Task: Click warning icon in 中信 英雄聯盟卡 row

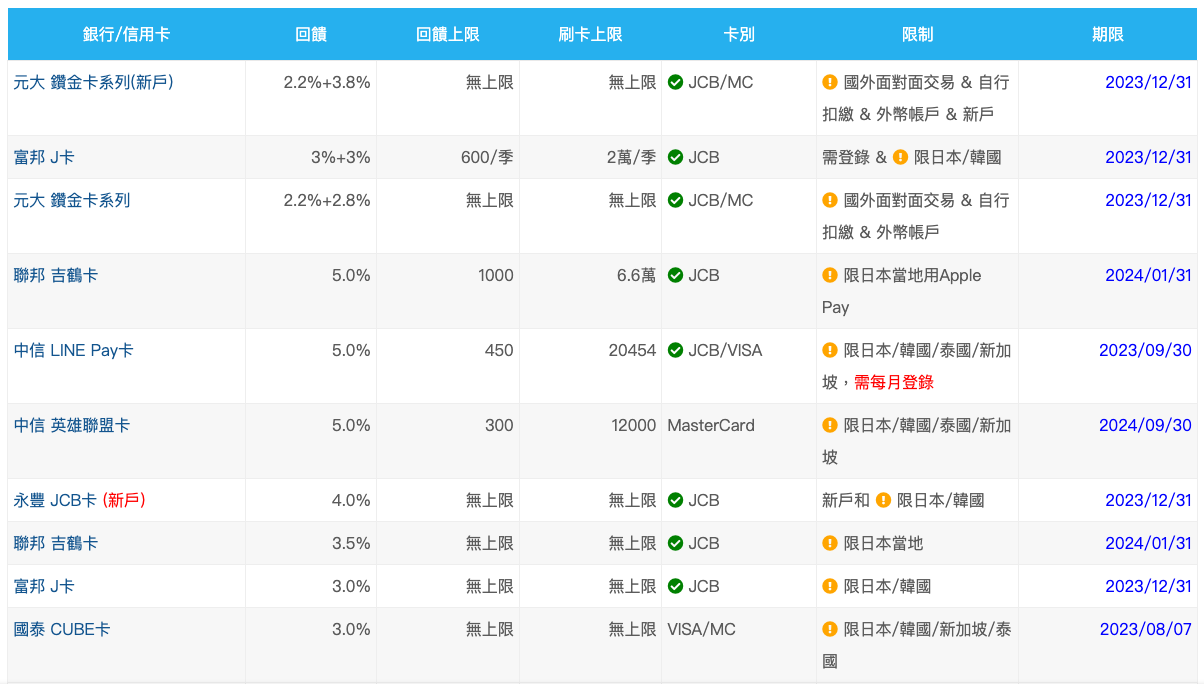Action: pyautogui.click(x=830, y=425)
